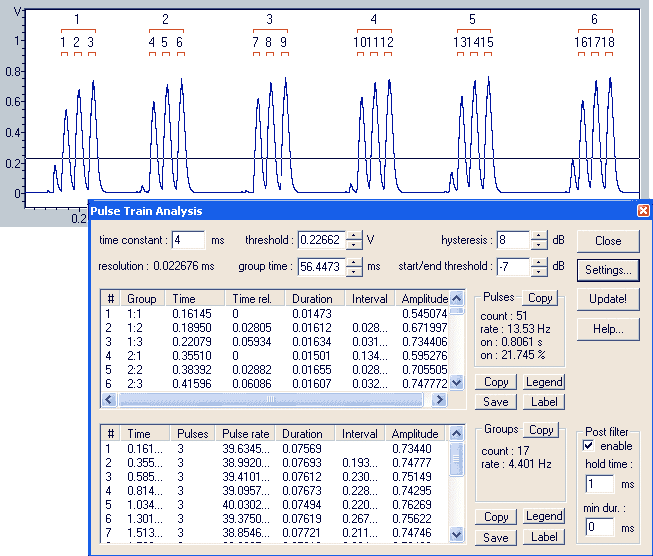
Task: Open Help... for pulse train analysis
Action: [608, 329]
